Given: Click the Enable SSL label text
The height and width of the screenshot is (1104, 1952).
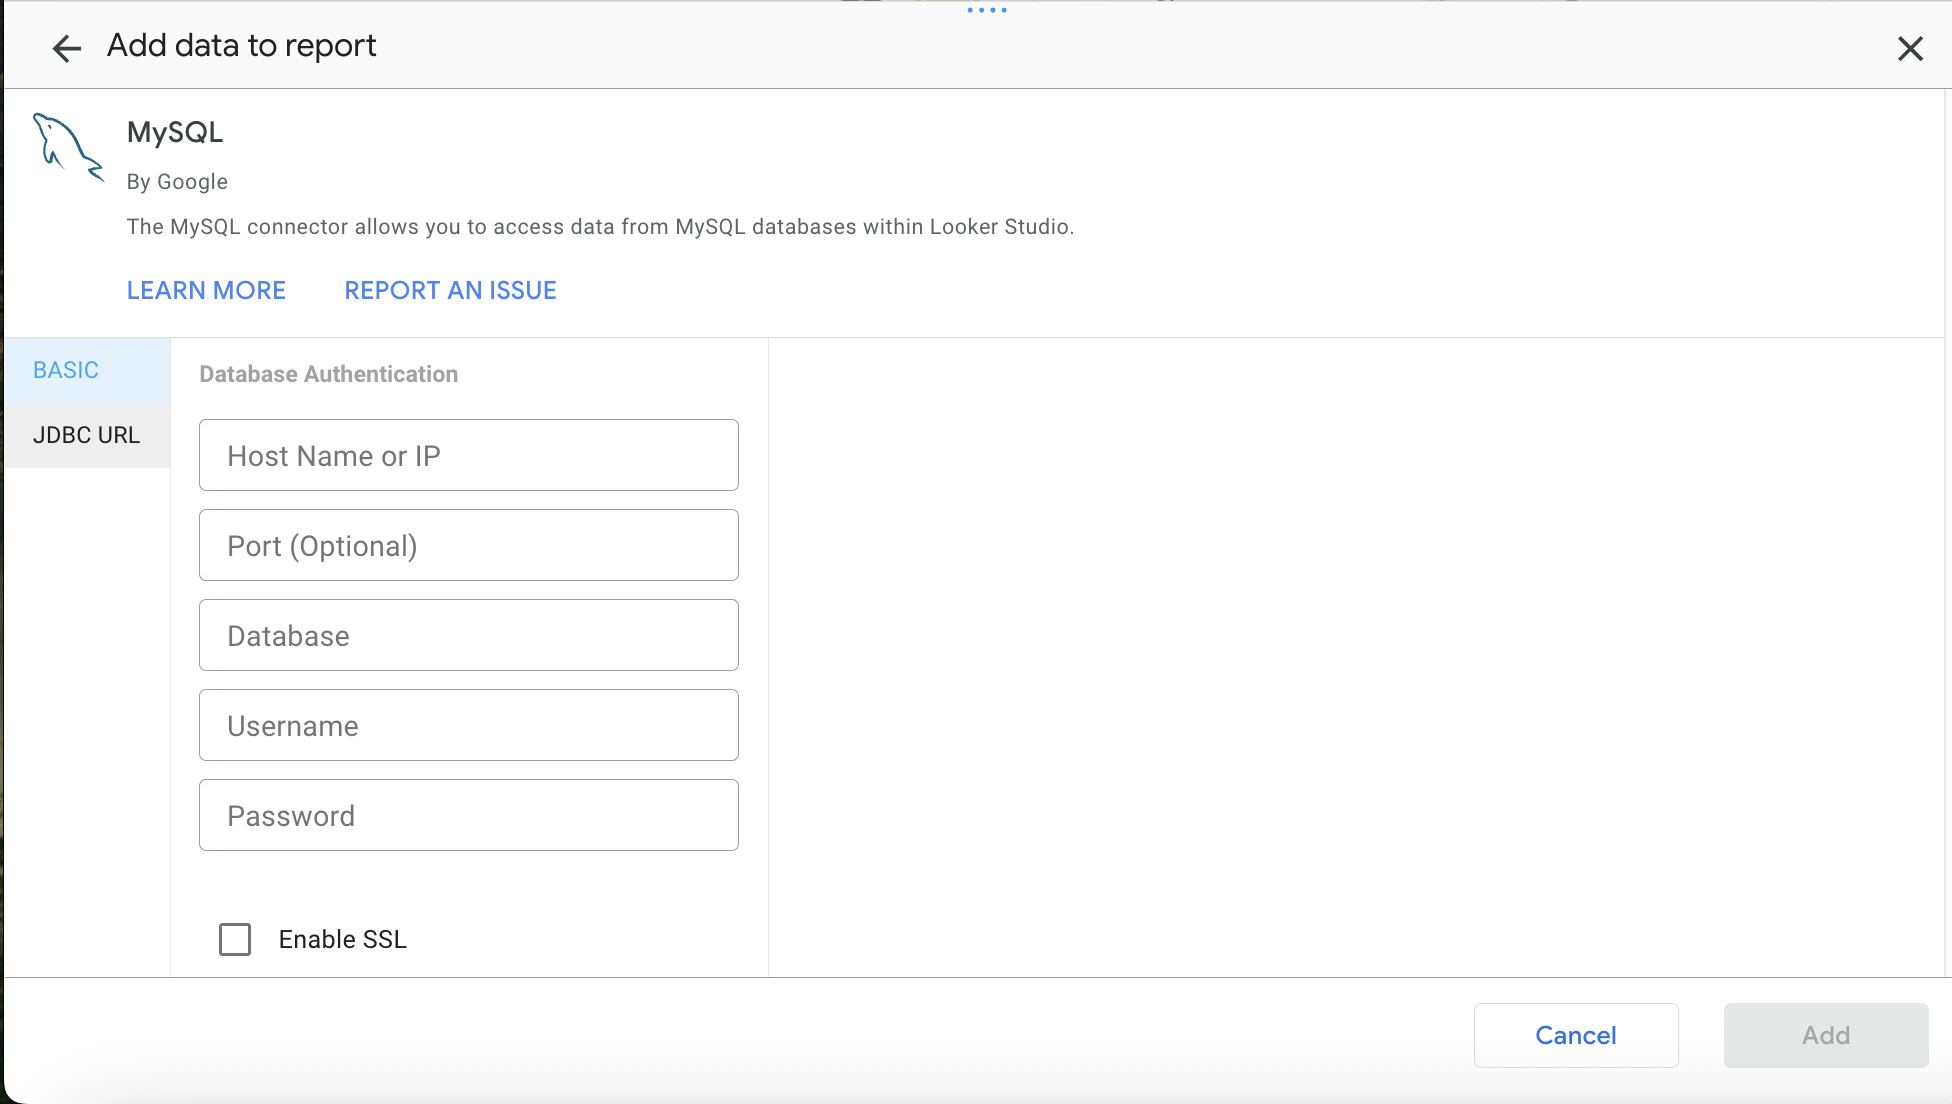Looking at the screenshot, I should 342,939.
